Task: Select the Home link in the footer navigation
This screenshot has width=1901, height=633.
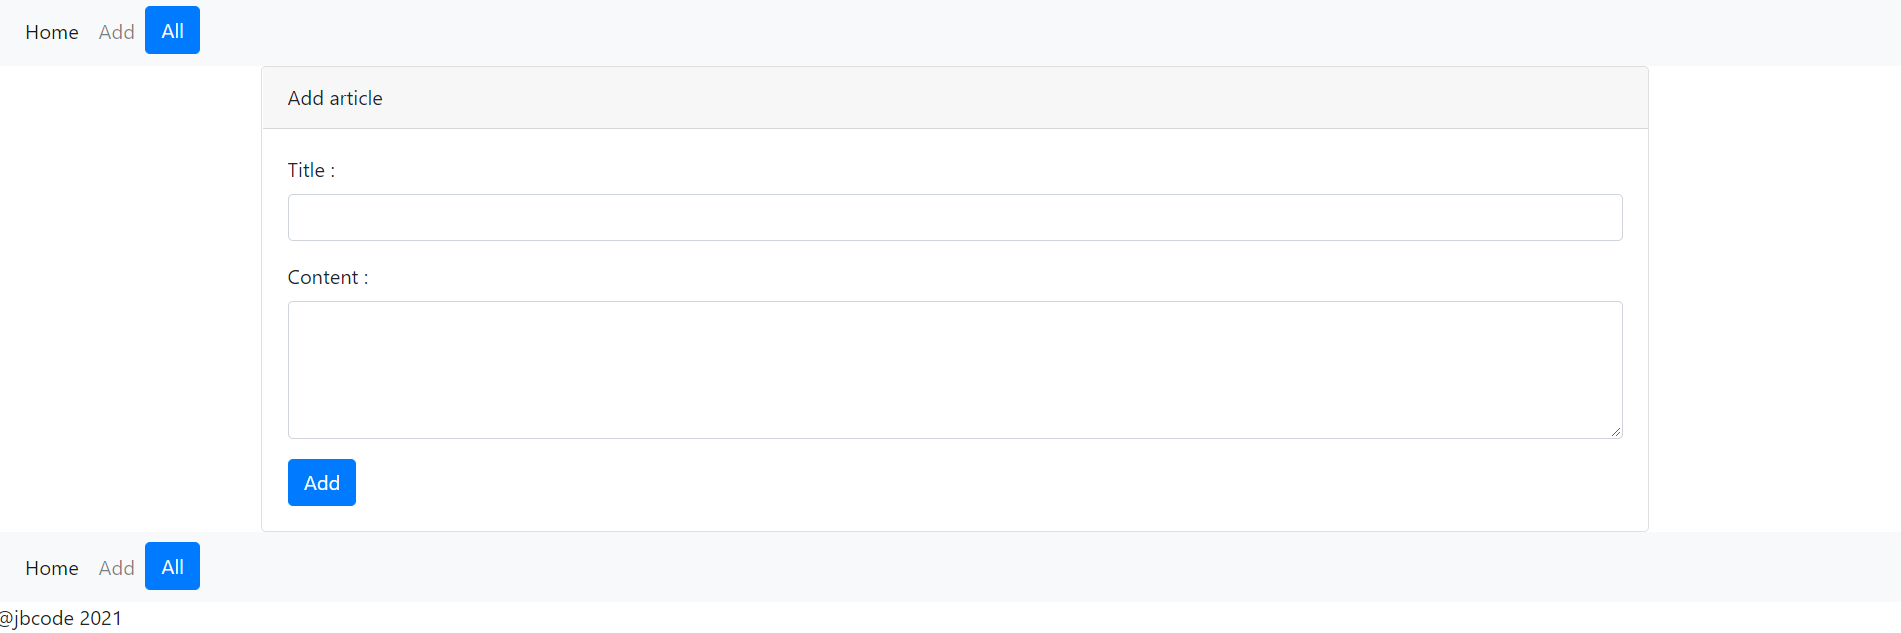Action: (51, 567)
